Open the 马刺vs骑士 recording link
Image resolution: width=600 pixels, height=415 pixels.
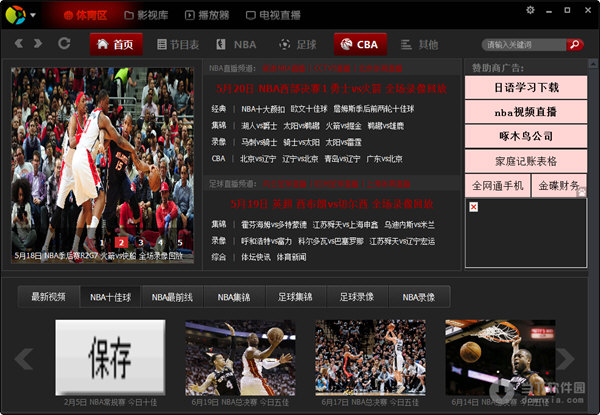coord(259,142)
